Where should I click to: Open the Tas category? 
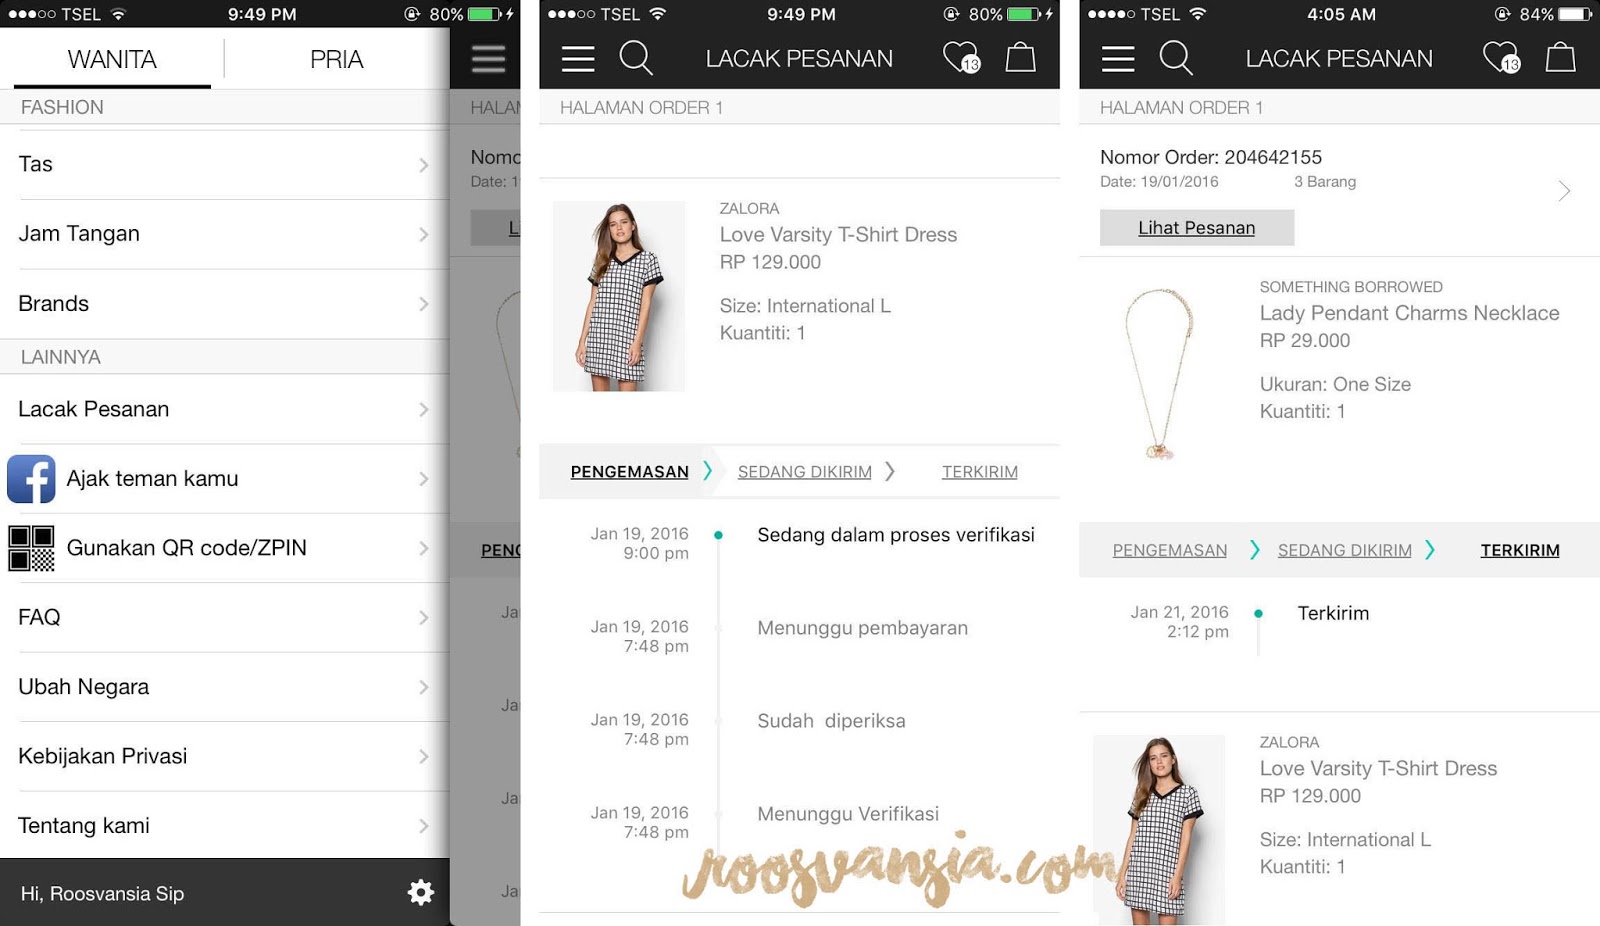[224, 164]
